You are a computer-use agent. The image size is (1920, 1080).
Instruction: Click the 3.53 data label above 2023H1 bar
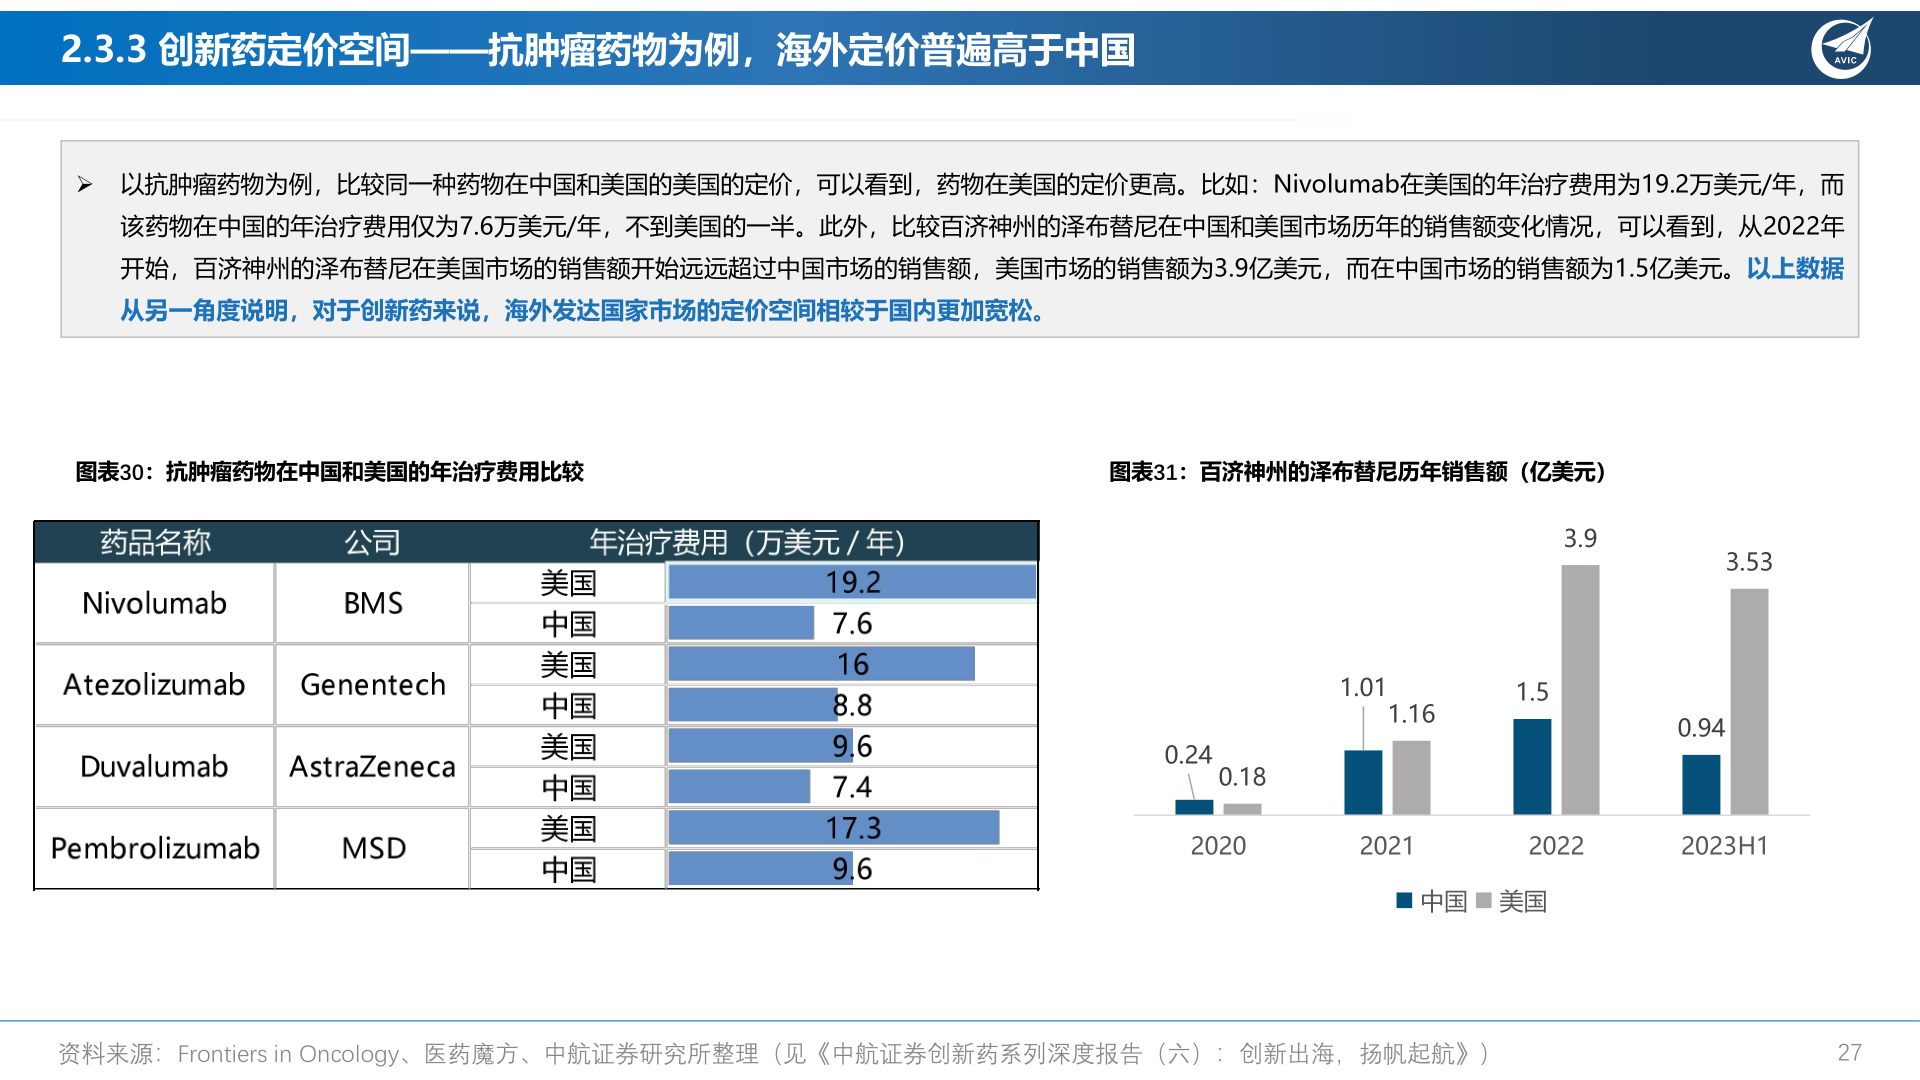pyautogui.click(x=1749, y=562)
